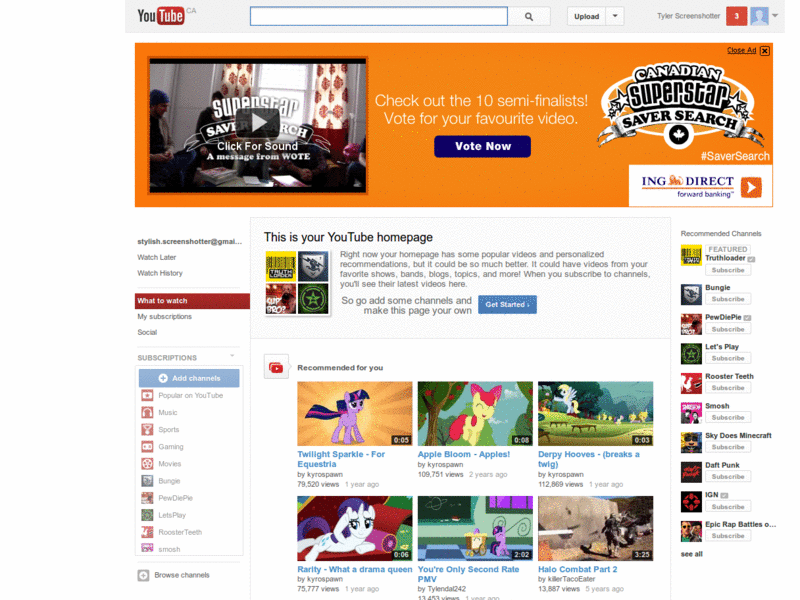This screenshot has height=600, width=800.
Task: Click the Popular on YouTube icon
Action: [x=147, y=395]
